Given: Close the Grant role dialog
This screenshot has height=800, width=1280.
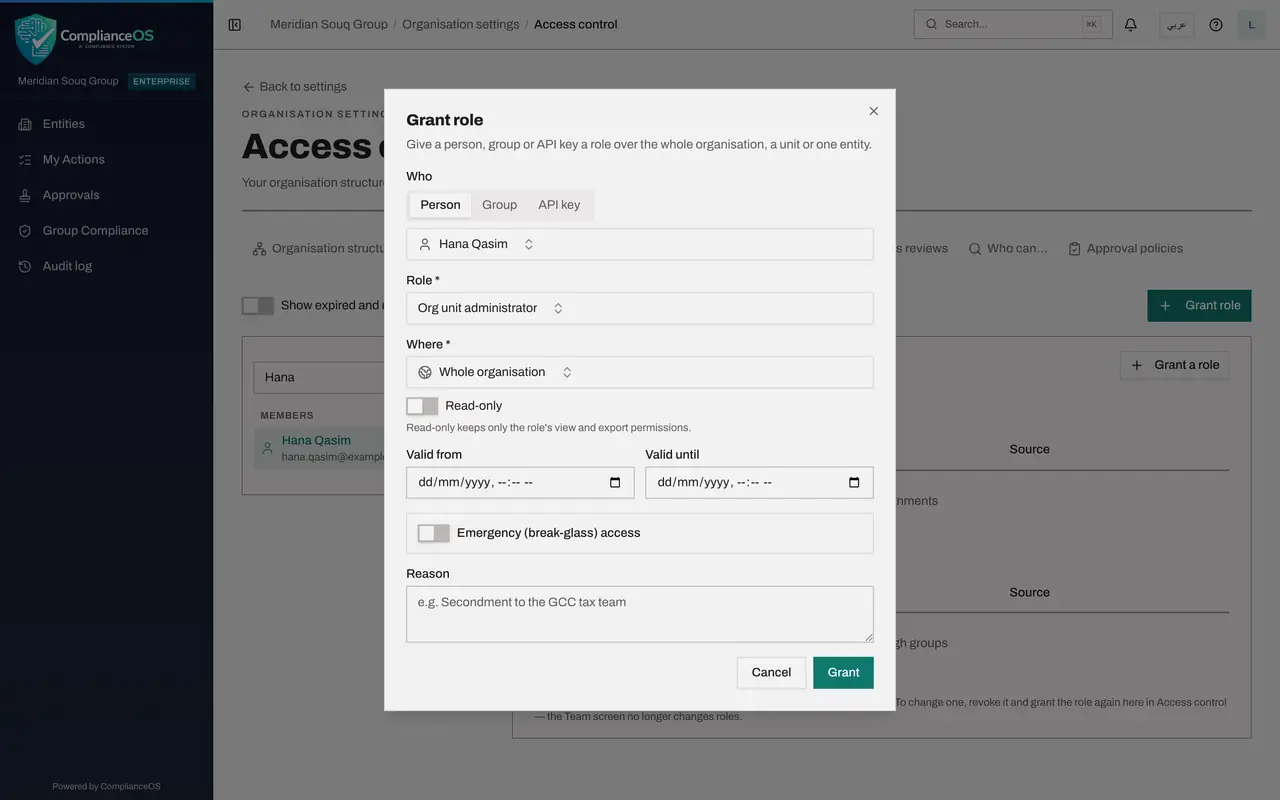Looking at the screenshot, I should [x=873, y=111].
